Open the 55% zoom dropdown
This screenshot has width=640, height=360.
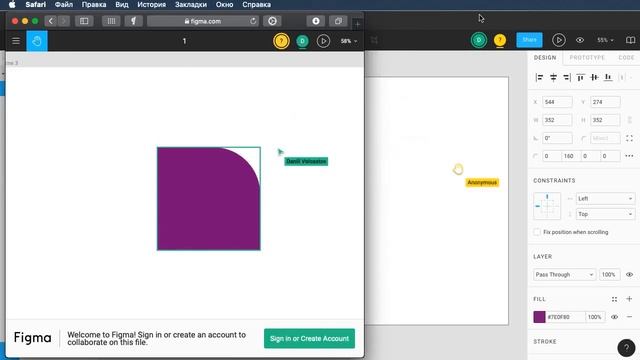point(605,40)
